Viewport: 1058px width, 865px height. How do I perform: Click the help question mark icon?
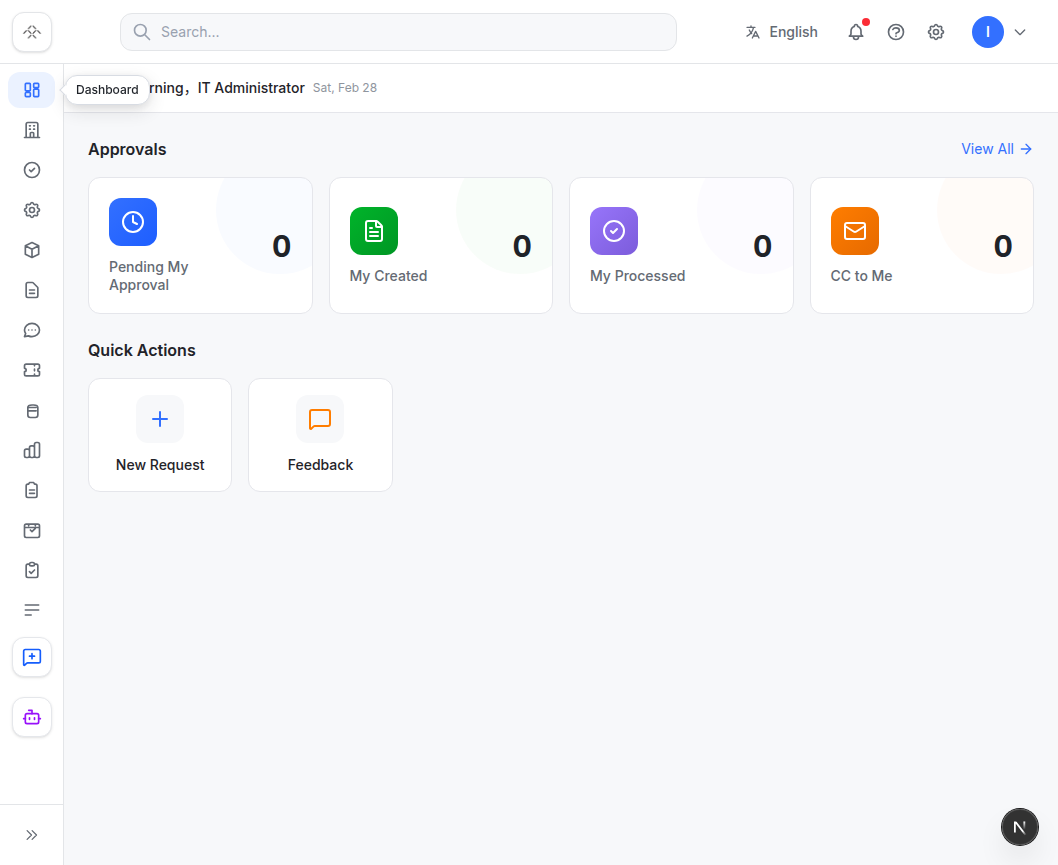point(895,32)
